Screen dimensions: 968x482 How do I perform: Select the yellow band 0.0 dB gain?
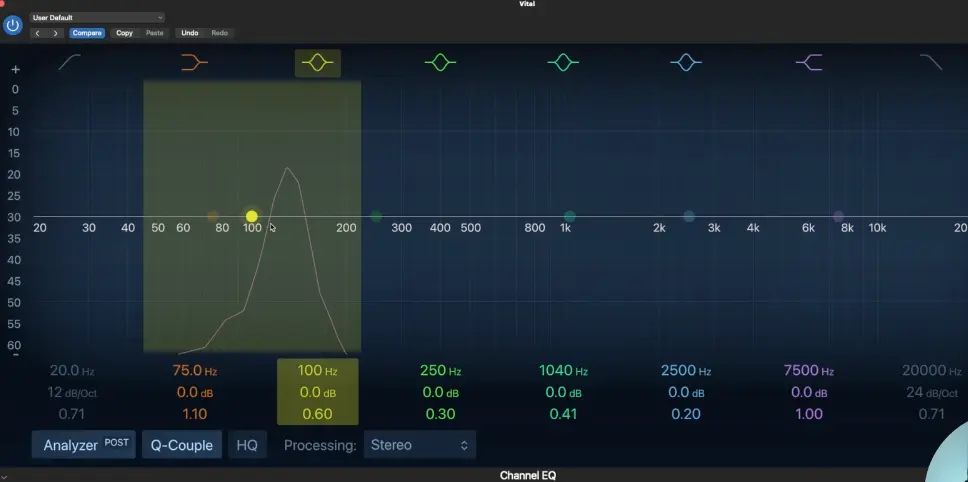tap(318, 393)
